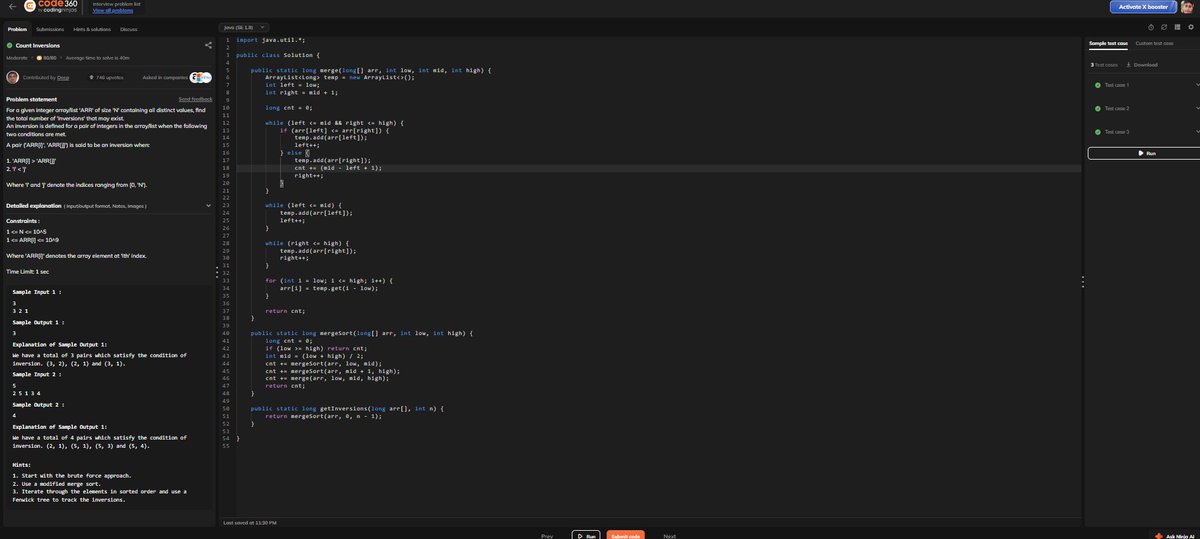Image resolution: width=1200 pixels, height=539 pixels.
Task: Click the bottom bar Run button
Action: pyautogui.click(x=586, y=536)
